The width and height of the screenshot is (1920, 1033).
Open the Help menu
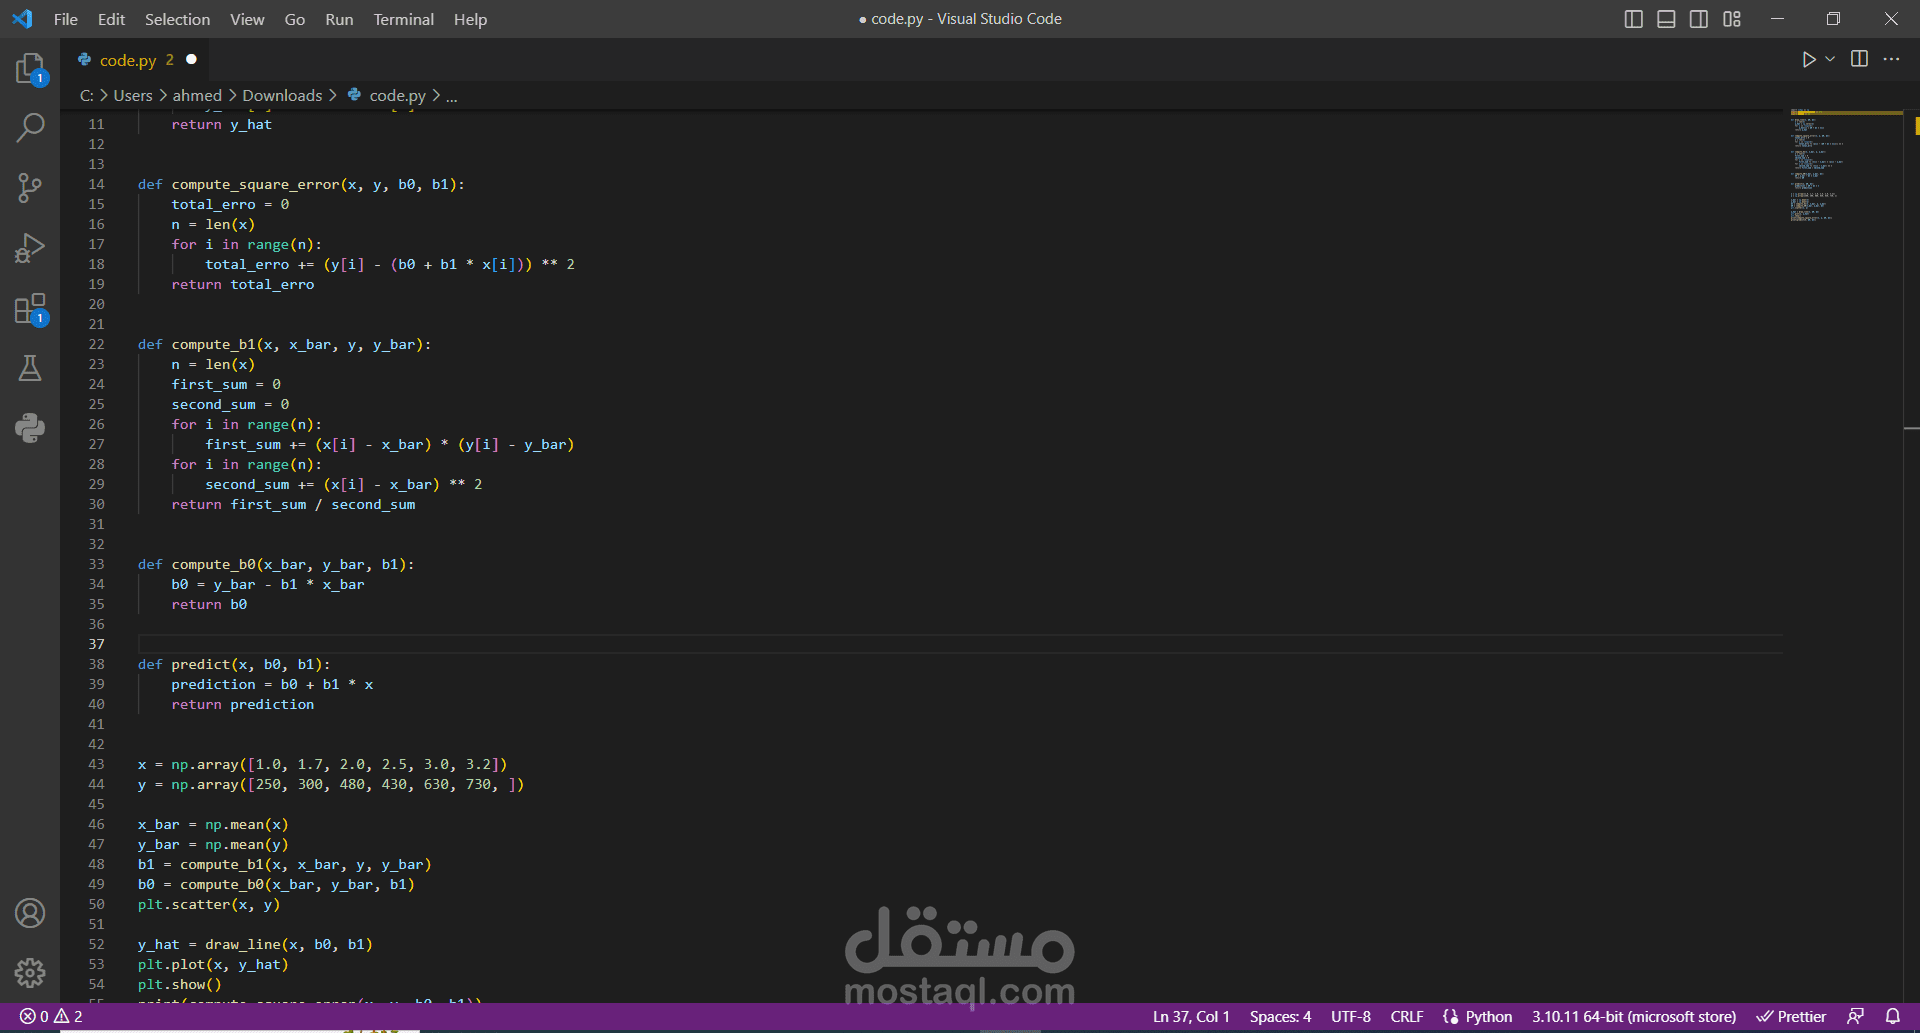tap(470, 19)
